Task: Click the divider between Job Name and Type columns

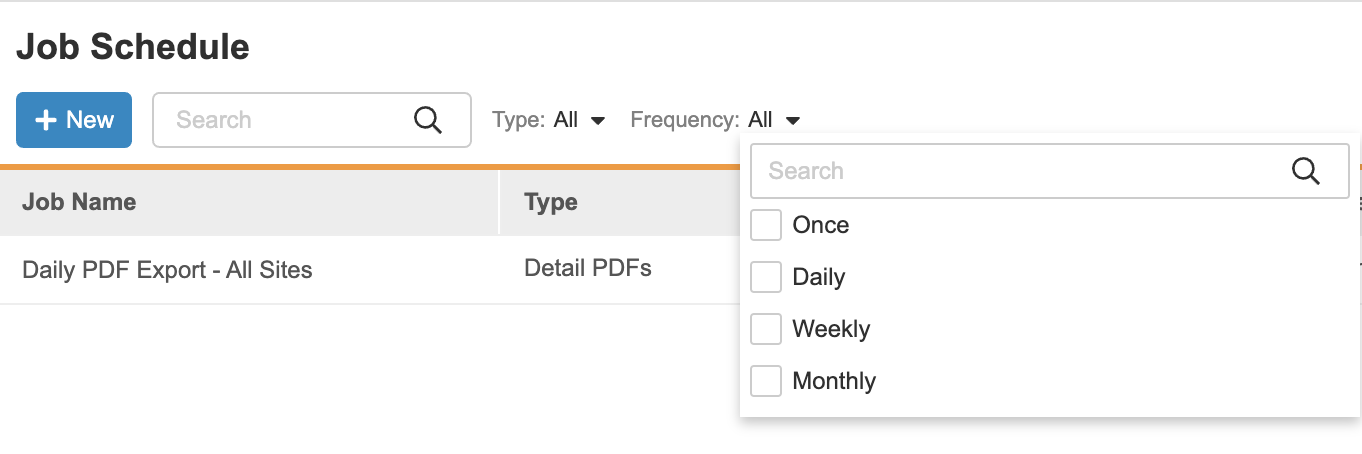Action: pyautogui.click(x=499, y=202)
